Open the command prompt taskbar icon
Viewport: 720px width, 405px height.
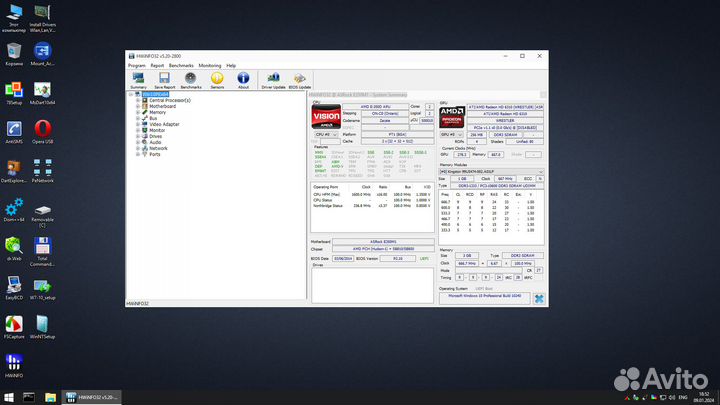[x=29, y=397]
